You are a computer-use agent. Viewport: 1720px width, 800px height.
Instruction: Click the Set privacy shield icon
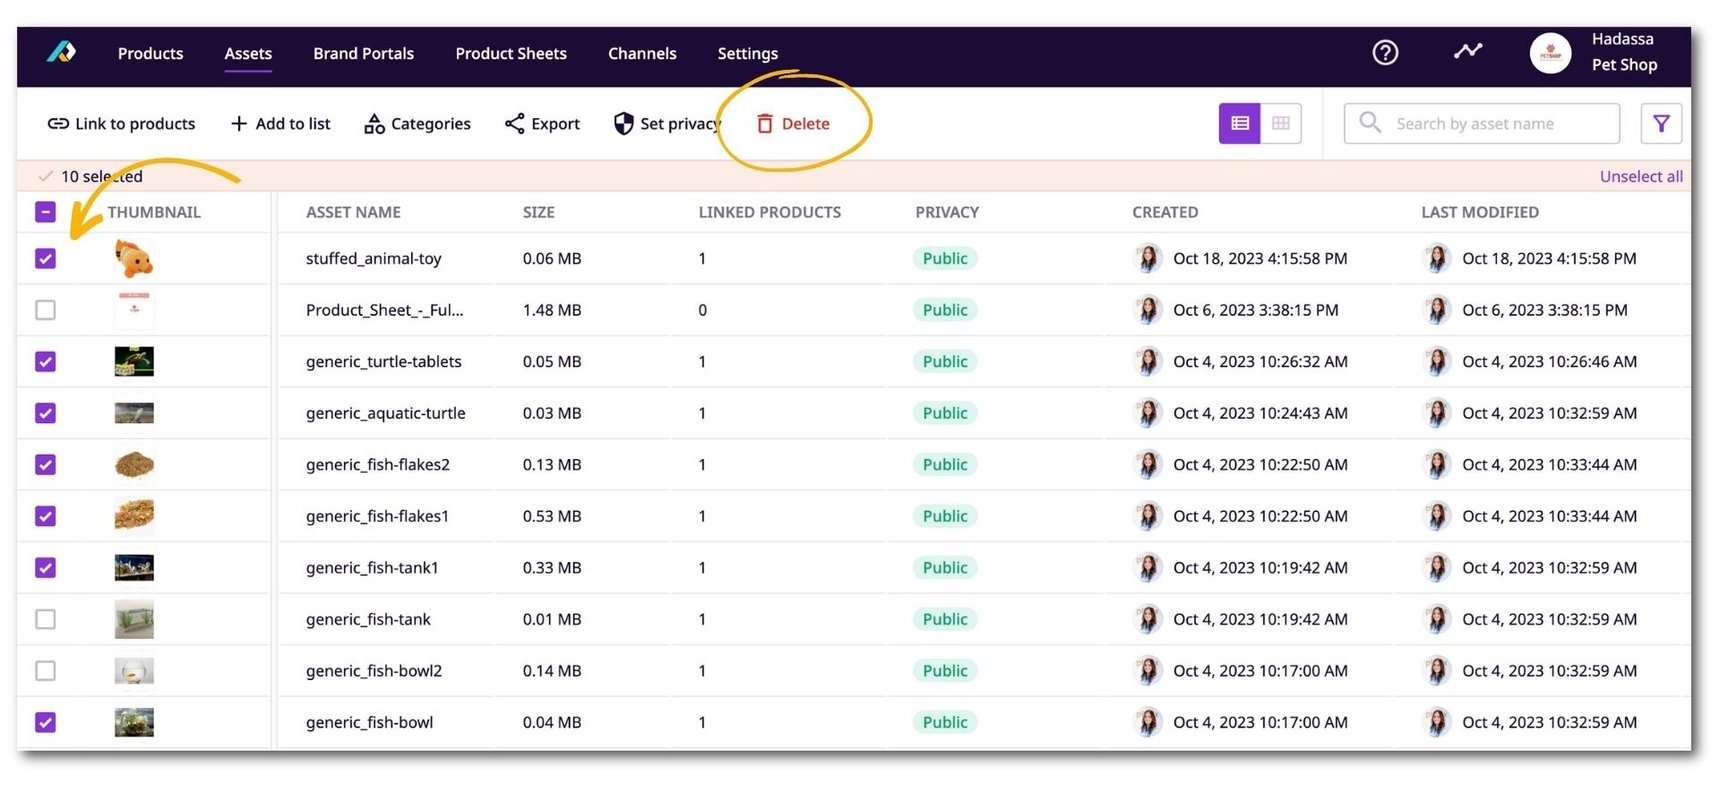pyautogui.click(x=624, y=124)
